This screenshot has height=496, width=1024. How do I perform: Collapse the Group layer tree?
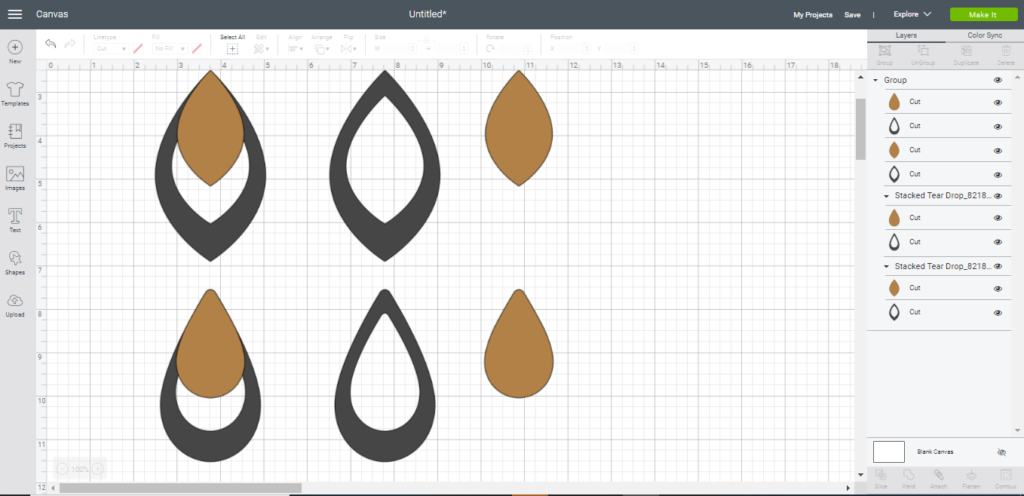876,80
